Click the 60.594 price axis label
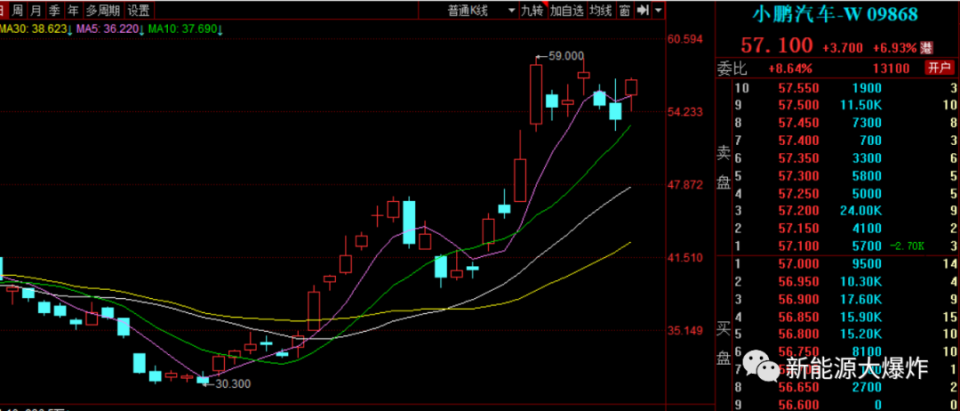The height and width of the screenshot is (411, 960). 686,39
